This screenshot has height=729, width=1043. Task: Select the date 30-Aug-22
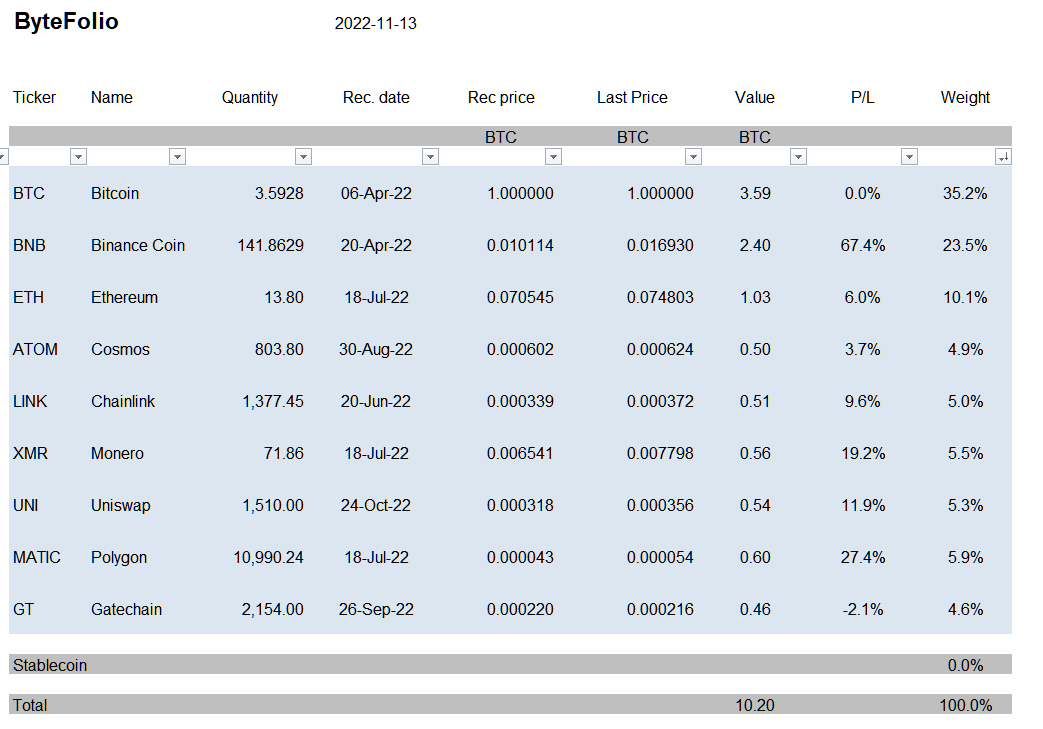pos(376,349)
